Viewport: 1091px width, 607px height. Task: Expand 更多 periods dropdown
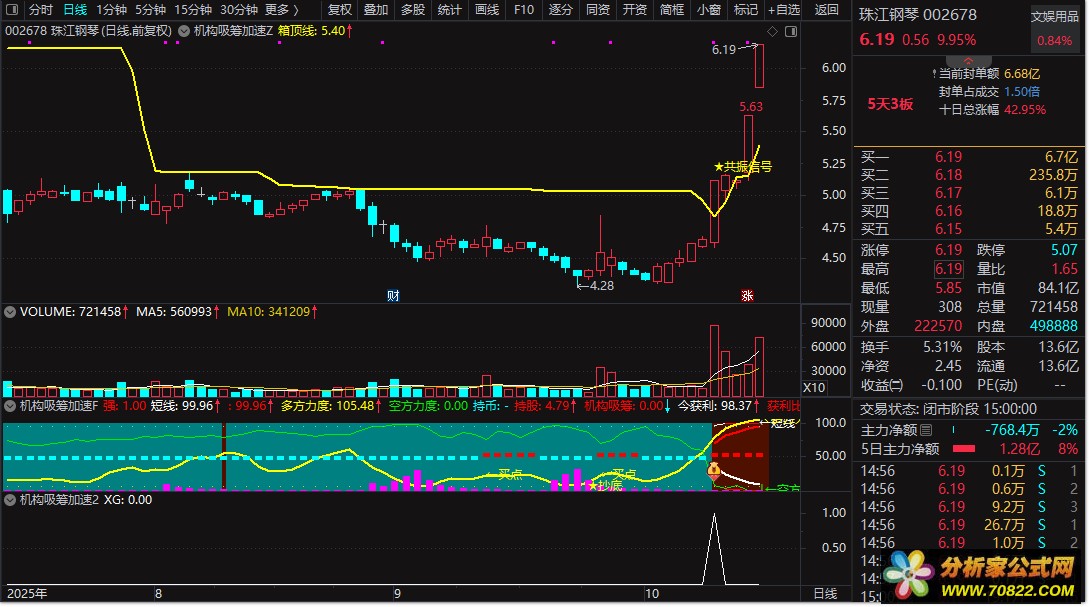[x=282, y=10]
